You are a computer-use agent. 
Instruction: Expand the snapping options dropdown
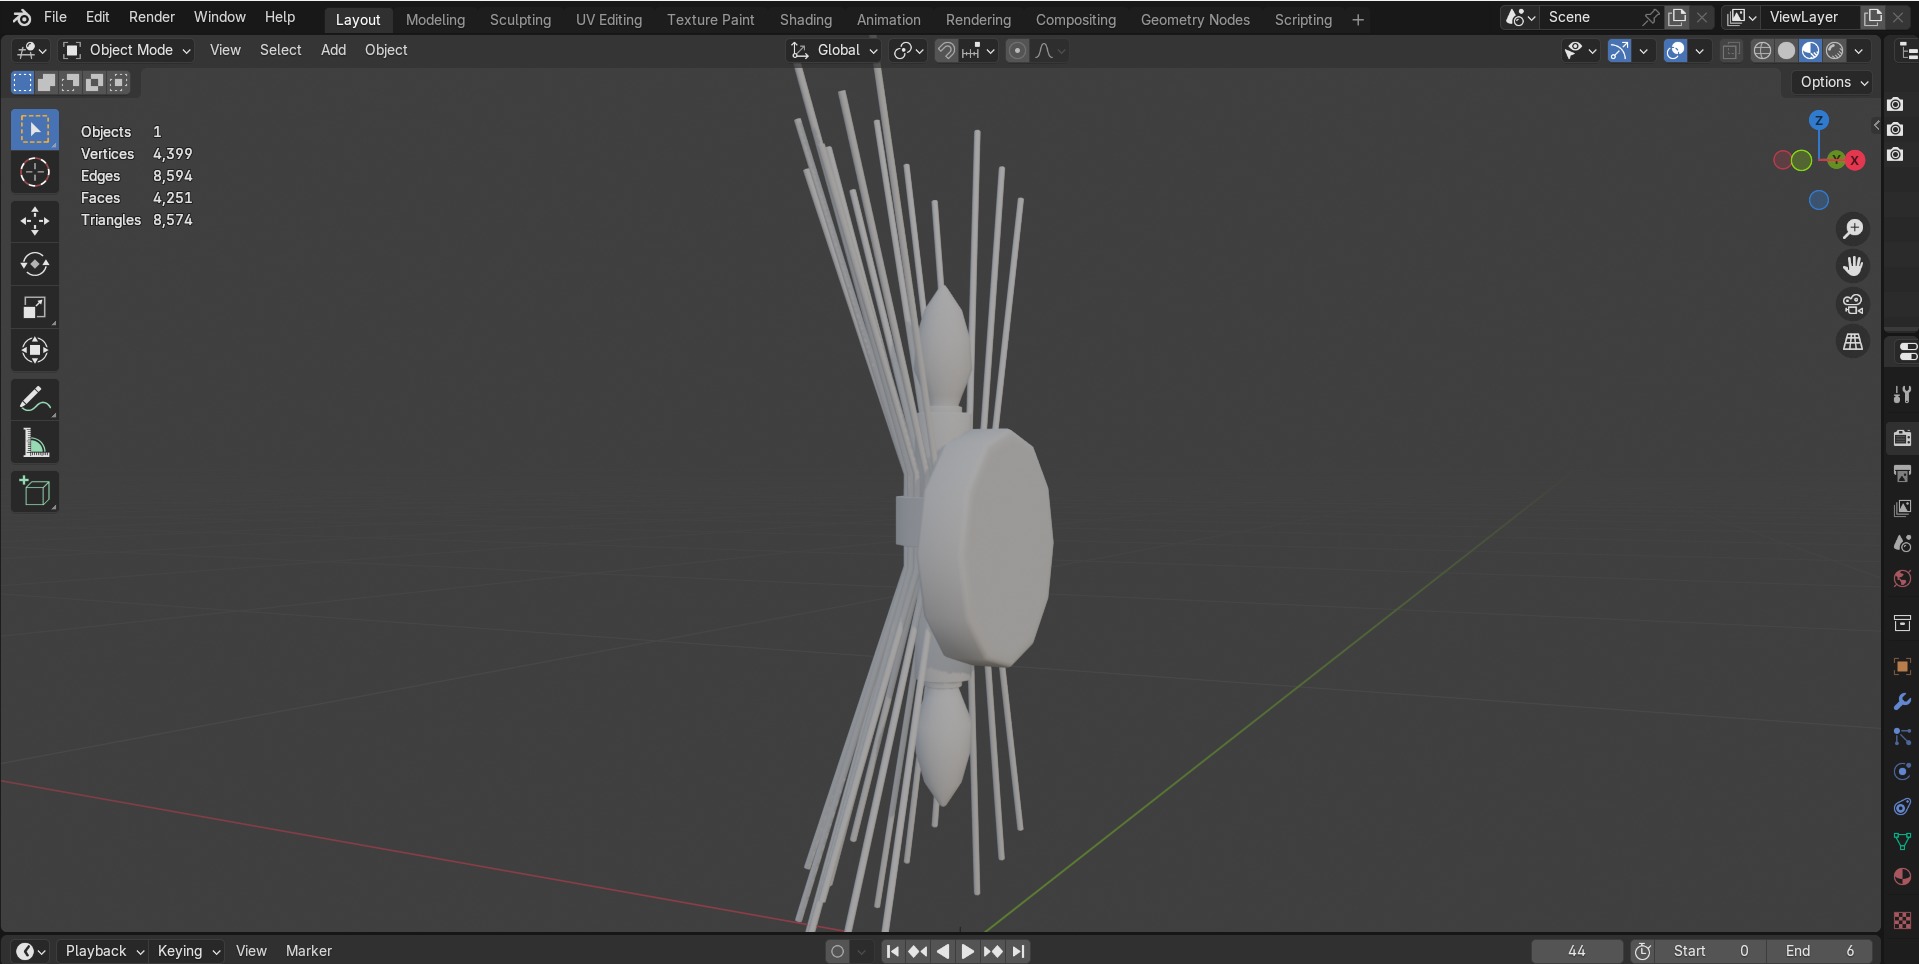[x=978, y=50]
